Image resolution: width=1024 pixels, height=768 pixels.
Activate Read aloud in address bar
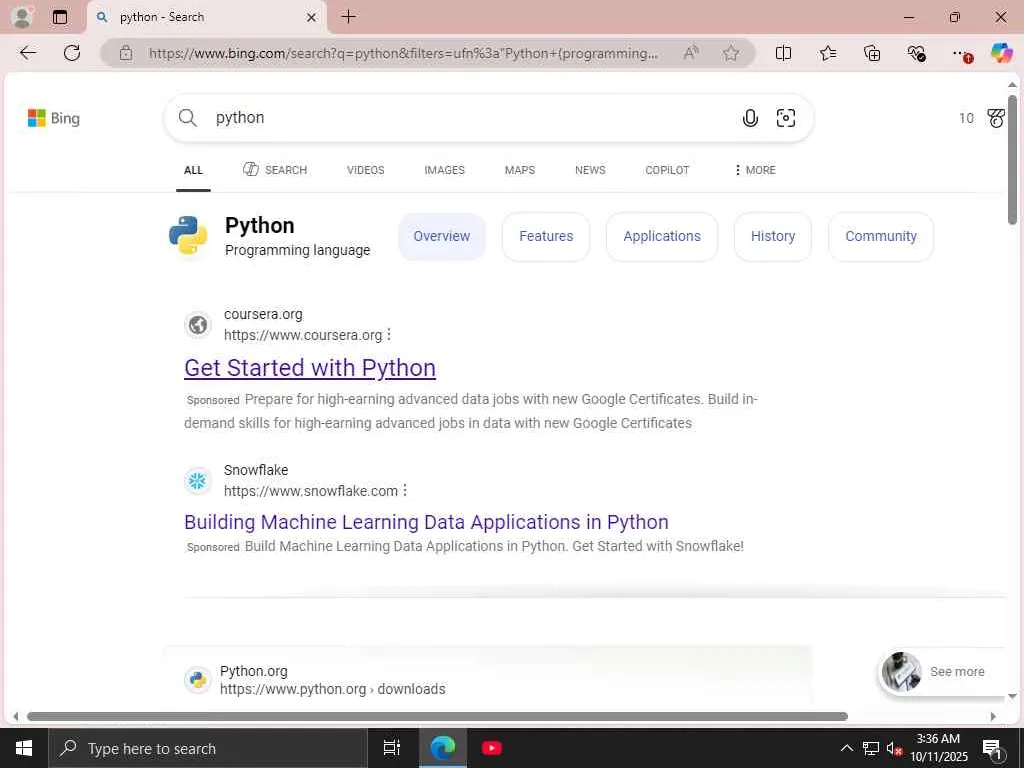[691, 53]
